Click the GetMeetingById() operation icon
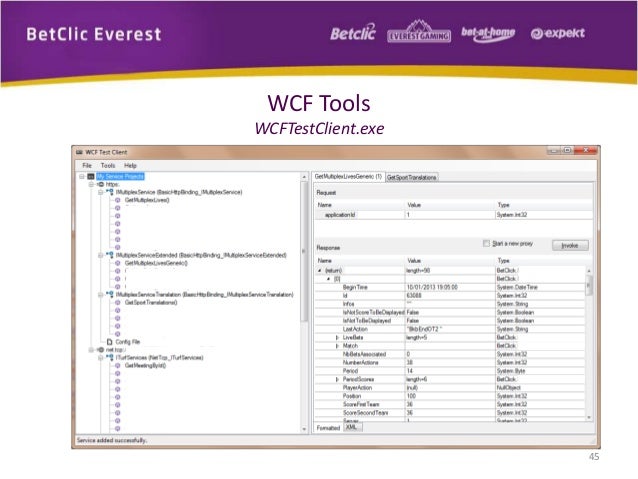638x479 pixels. click(x=118, y=365)
